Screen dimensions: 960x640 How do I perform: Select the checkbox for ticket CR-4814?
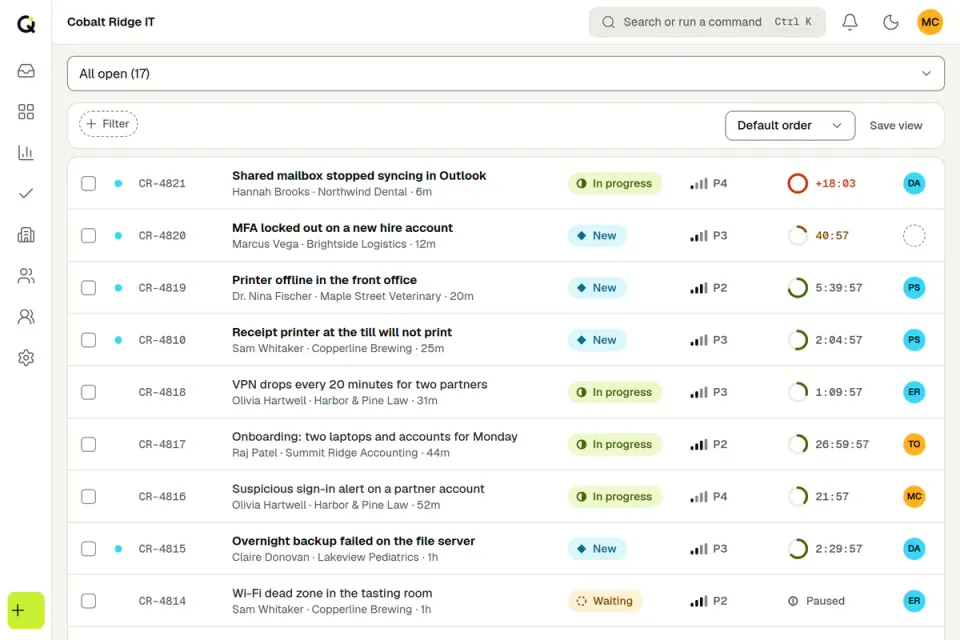[x=89, y=601]
